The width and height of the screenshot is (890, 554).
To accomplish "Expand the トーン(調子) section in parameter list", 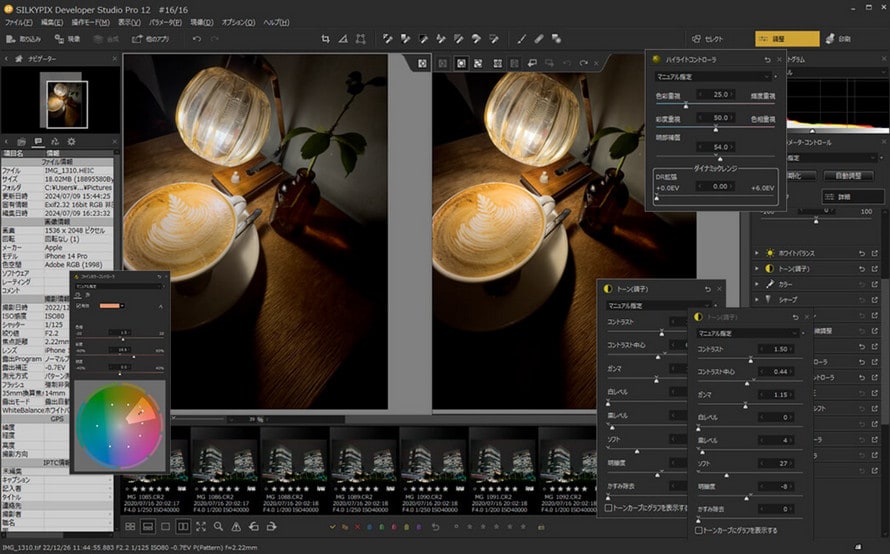I will click(x=757, y=268).
